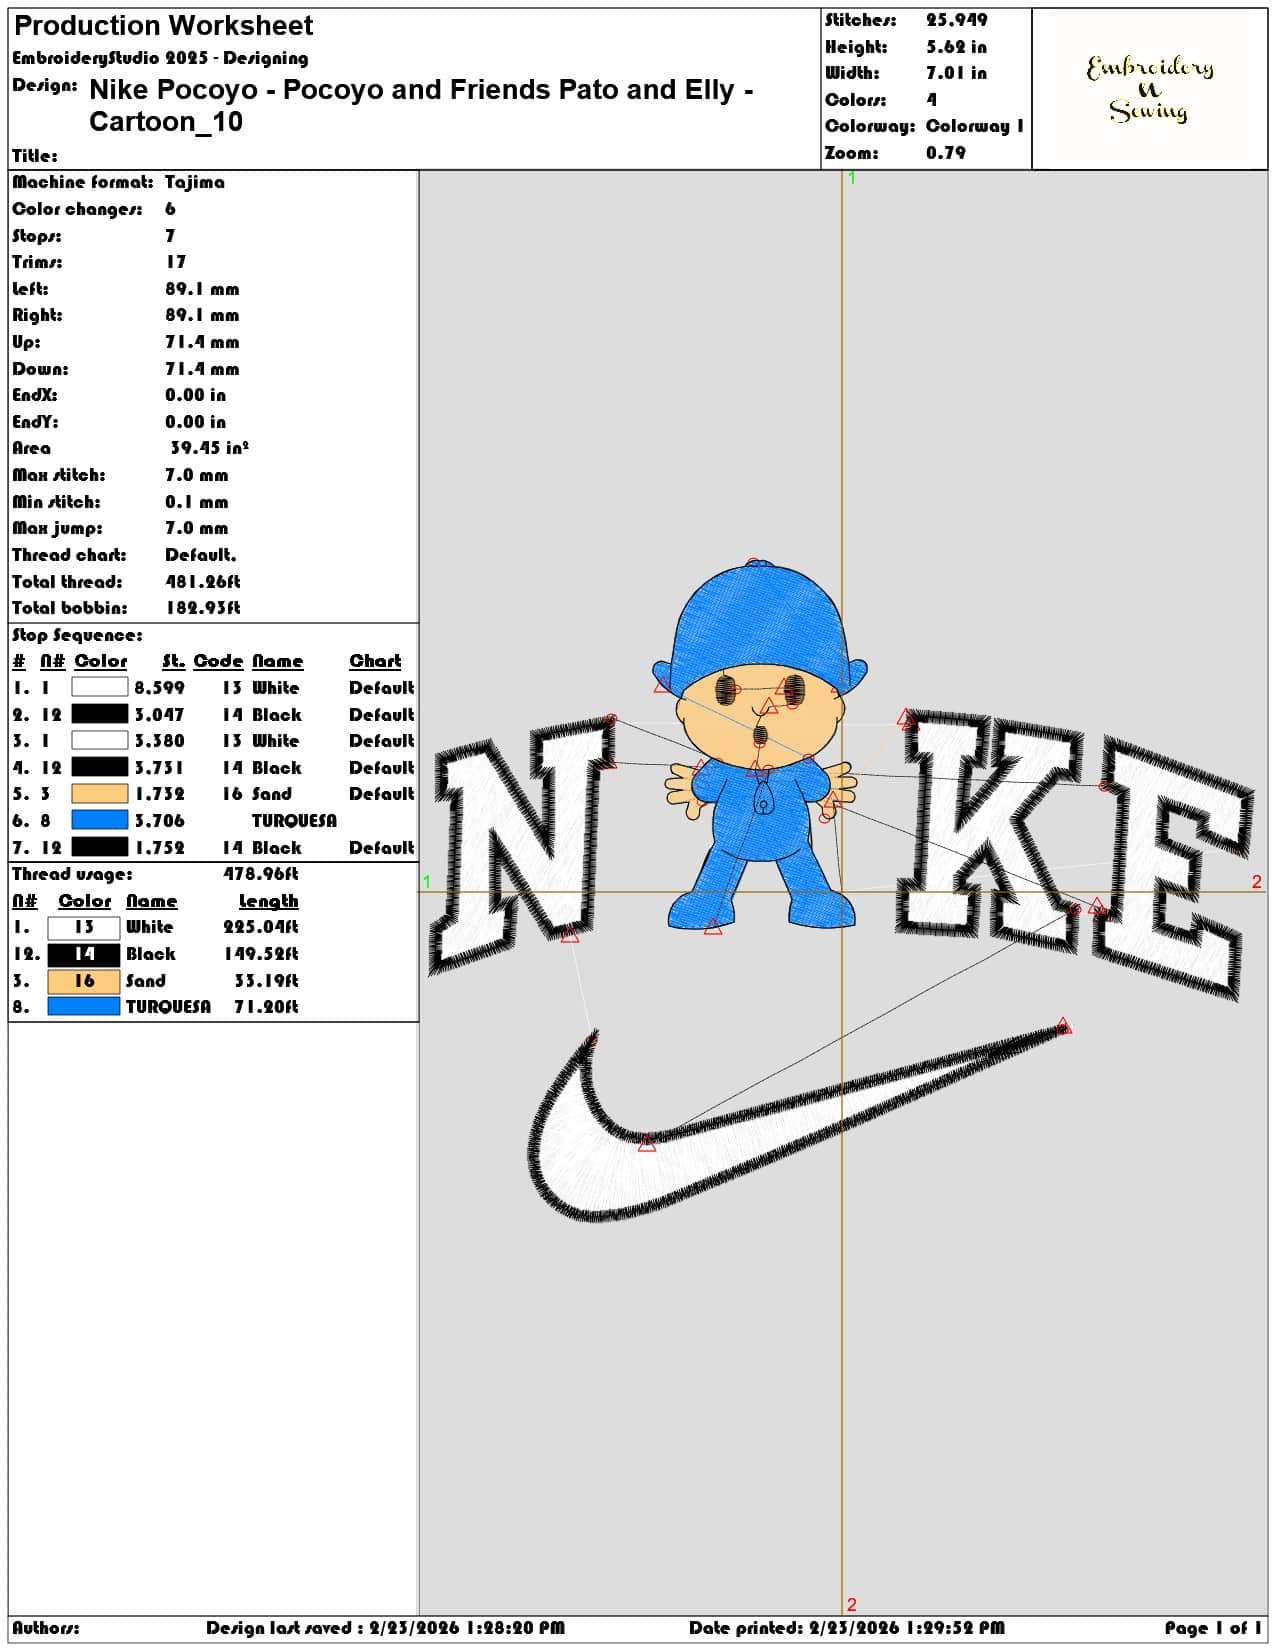Click the Width value '7.01 in'
The width and height of the screenshot is (1275, 1650).
click(956, 73)
